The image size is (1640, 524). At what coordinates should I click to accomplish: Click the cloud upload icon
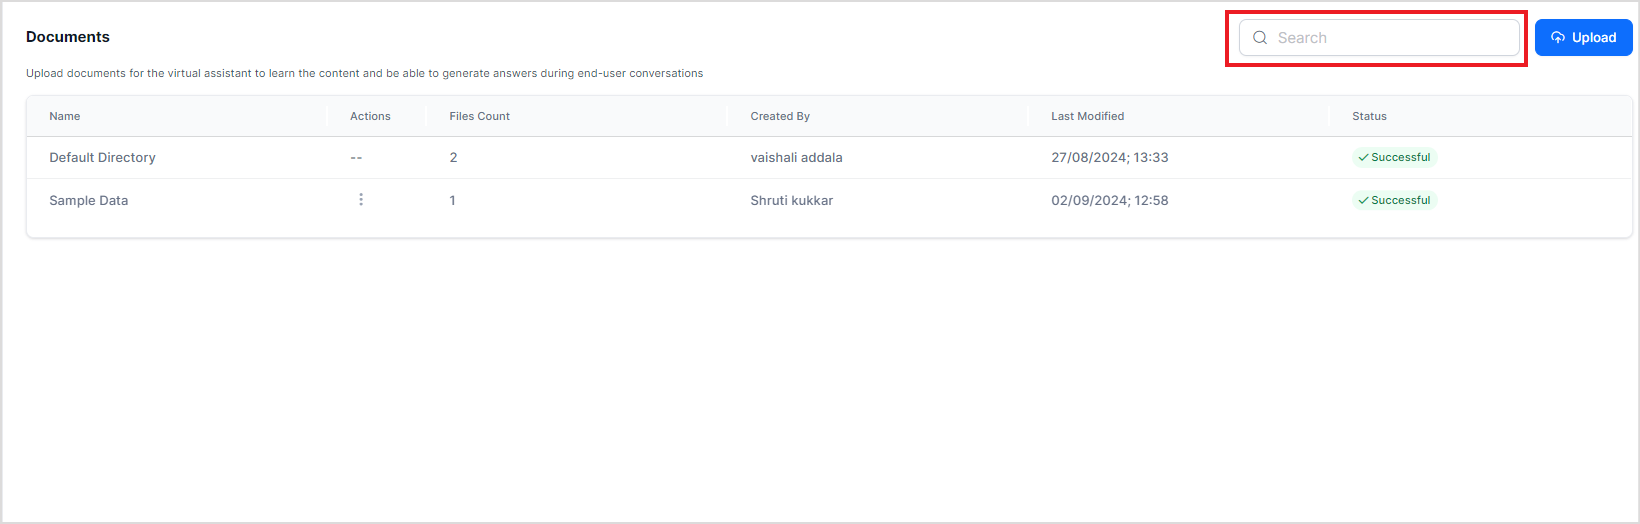coord(1557,38)
